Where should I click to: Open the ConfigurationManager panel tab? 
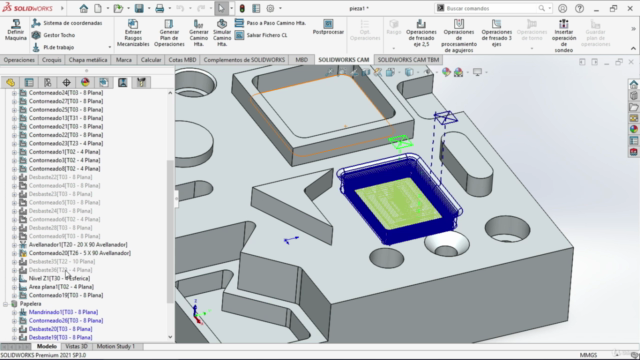48,82
